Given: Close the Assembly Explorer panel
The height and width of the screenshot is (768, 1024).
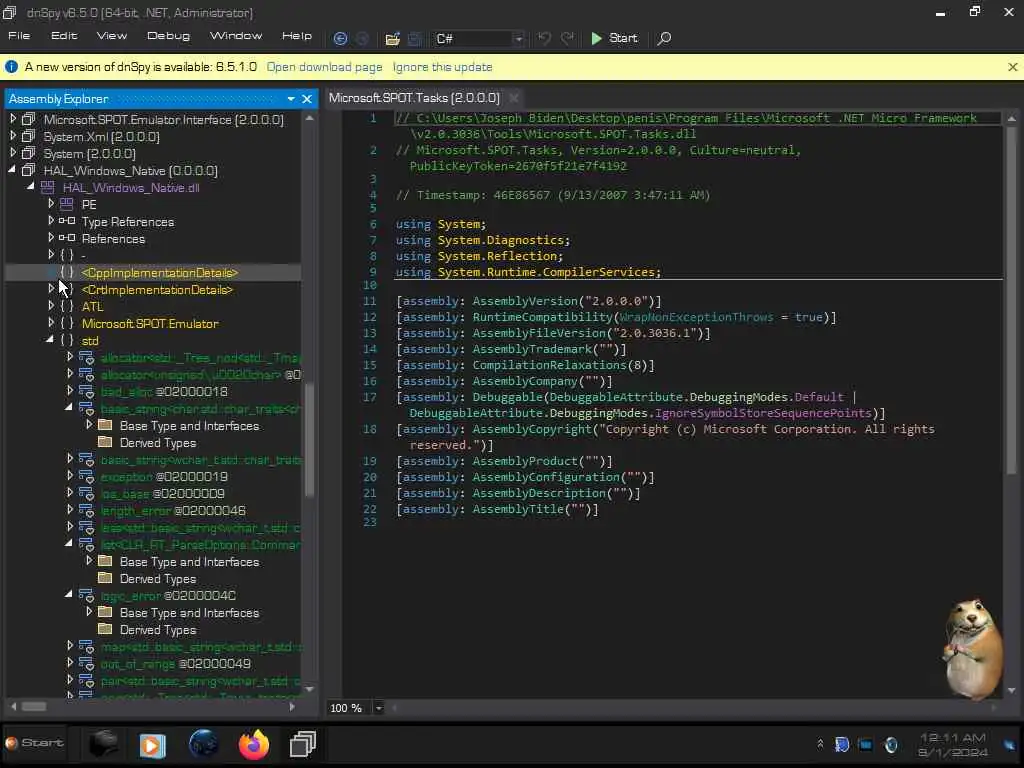Looking at the screenshot, I should click(x=307, y=99).
